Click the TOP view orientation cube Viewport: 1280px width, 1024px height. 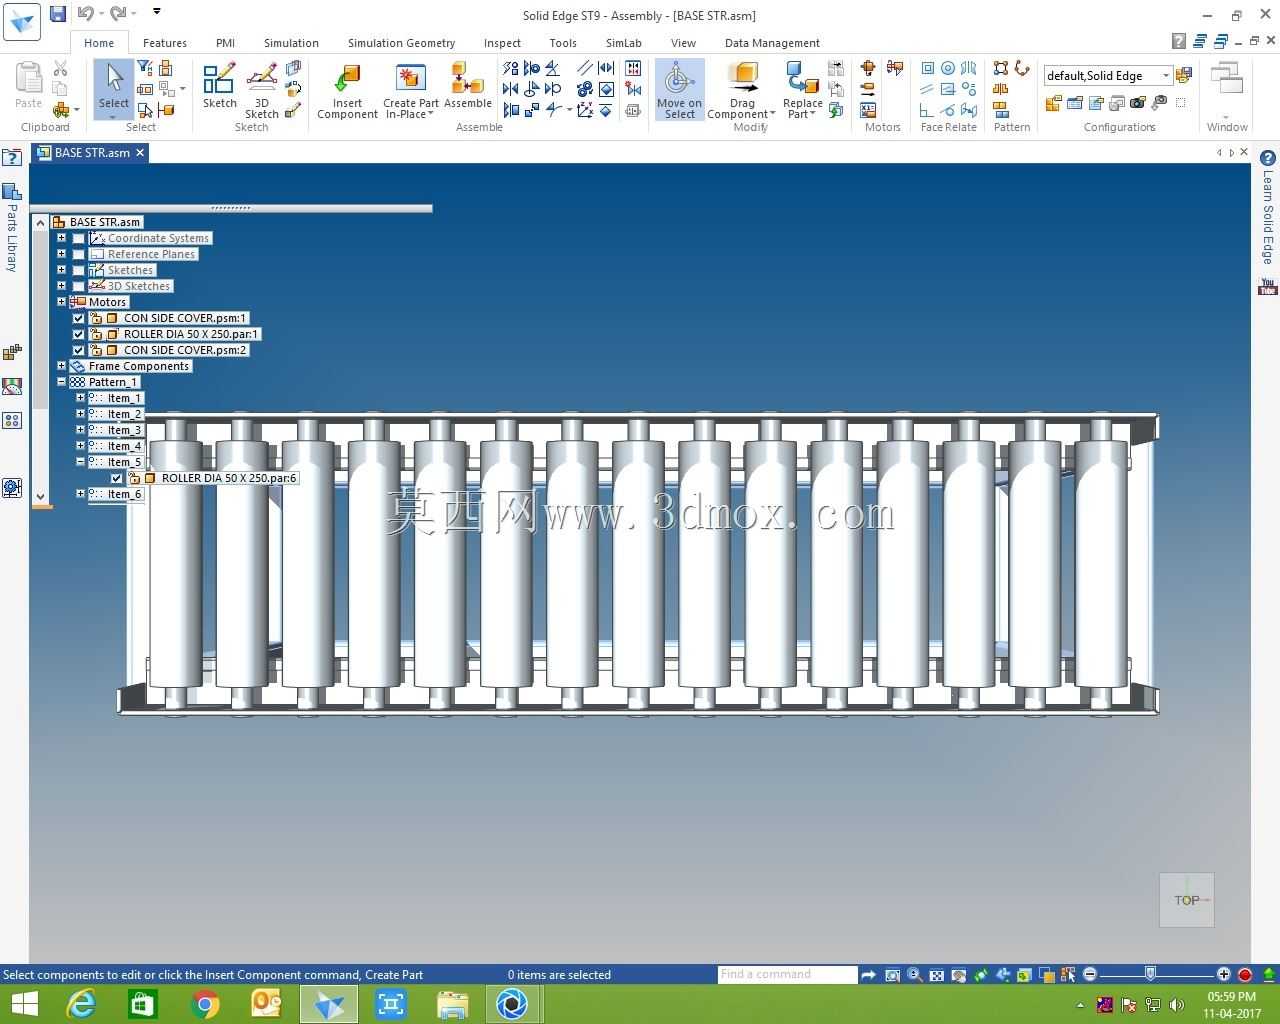[x=1187, y=900]
